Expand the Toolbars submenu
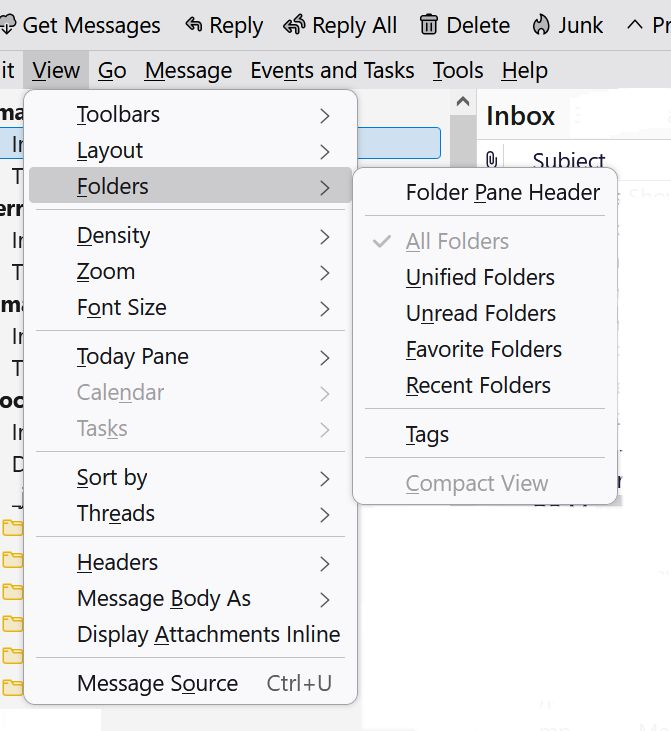671x731 pixels. tap(190, 115)
